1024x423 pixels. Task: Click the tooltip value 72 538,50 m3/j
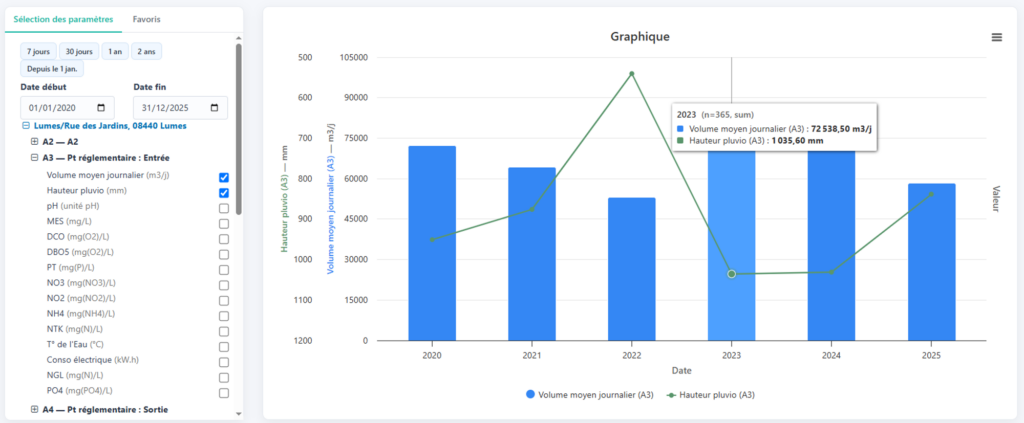point(841,129)
